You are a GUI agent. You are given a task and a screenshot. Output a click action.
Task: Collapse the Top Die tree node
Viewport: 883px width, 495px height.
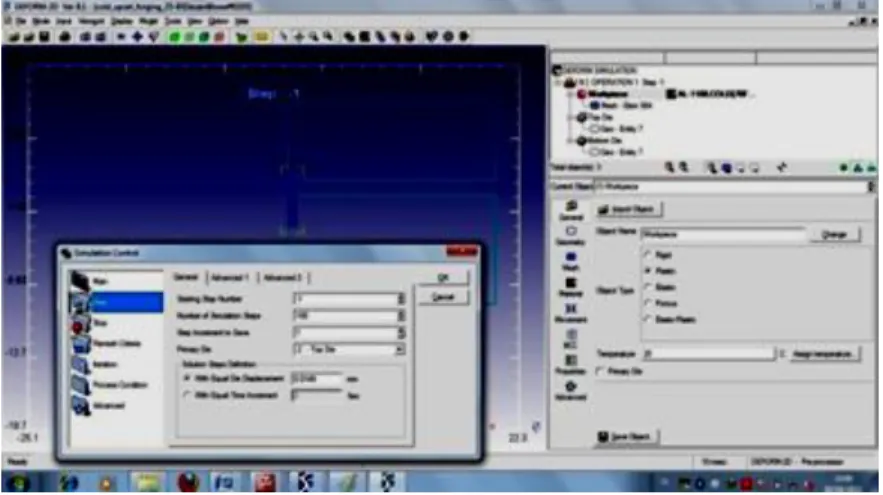pos(572,117)
